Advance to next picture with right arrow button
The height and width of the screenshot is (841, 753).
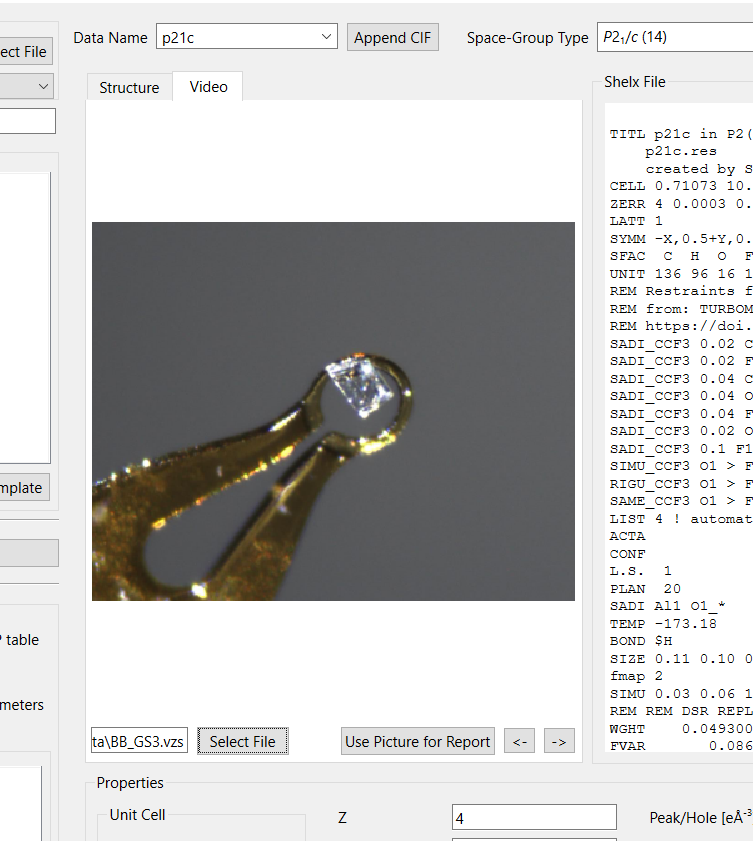560,741
